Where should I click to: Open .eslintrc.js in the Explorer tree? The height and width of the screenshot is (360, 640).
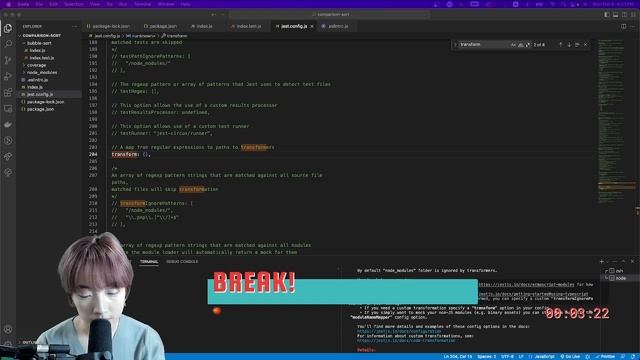coord(38,80)
